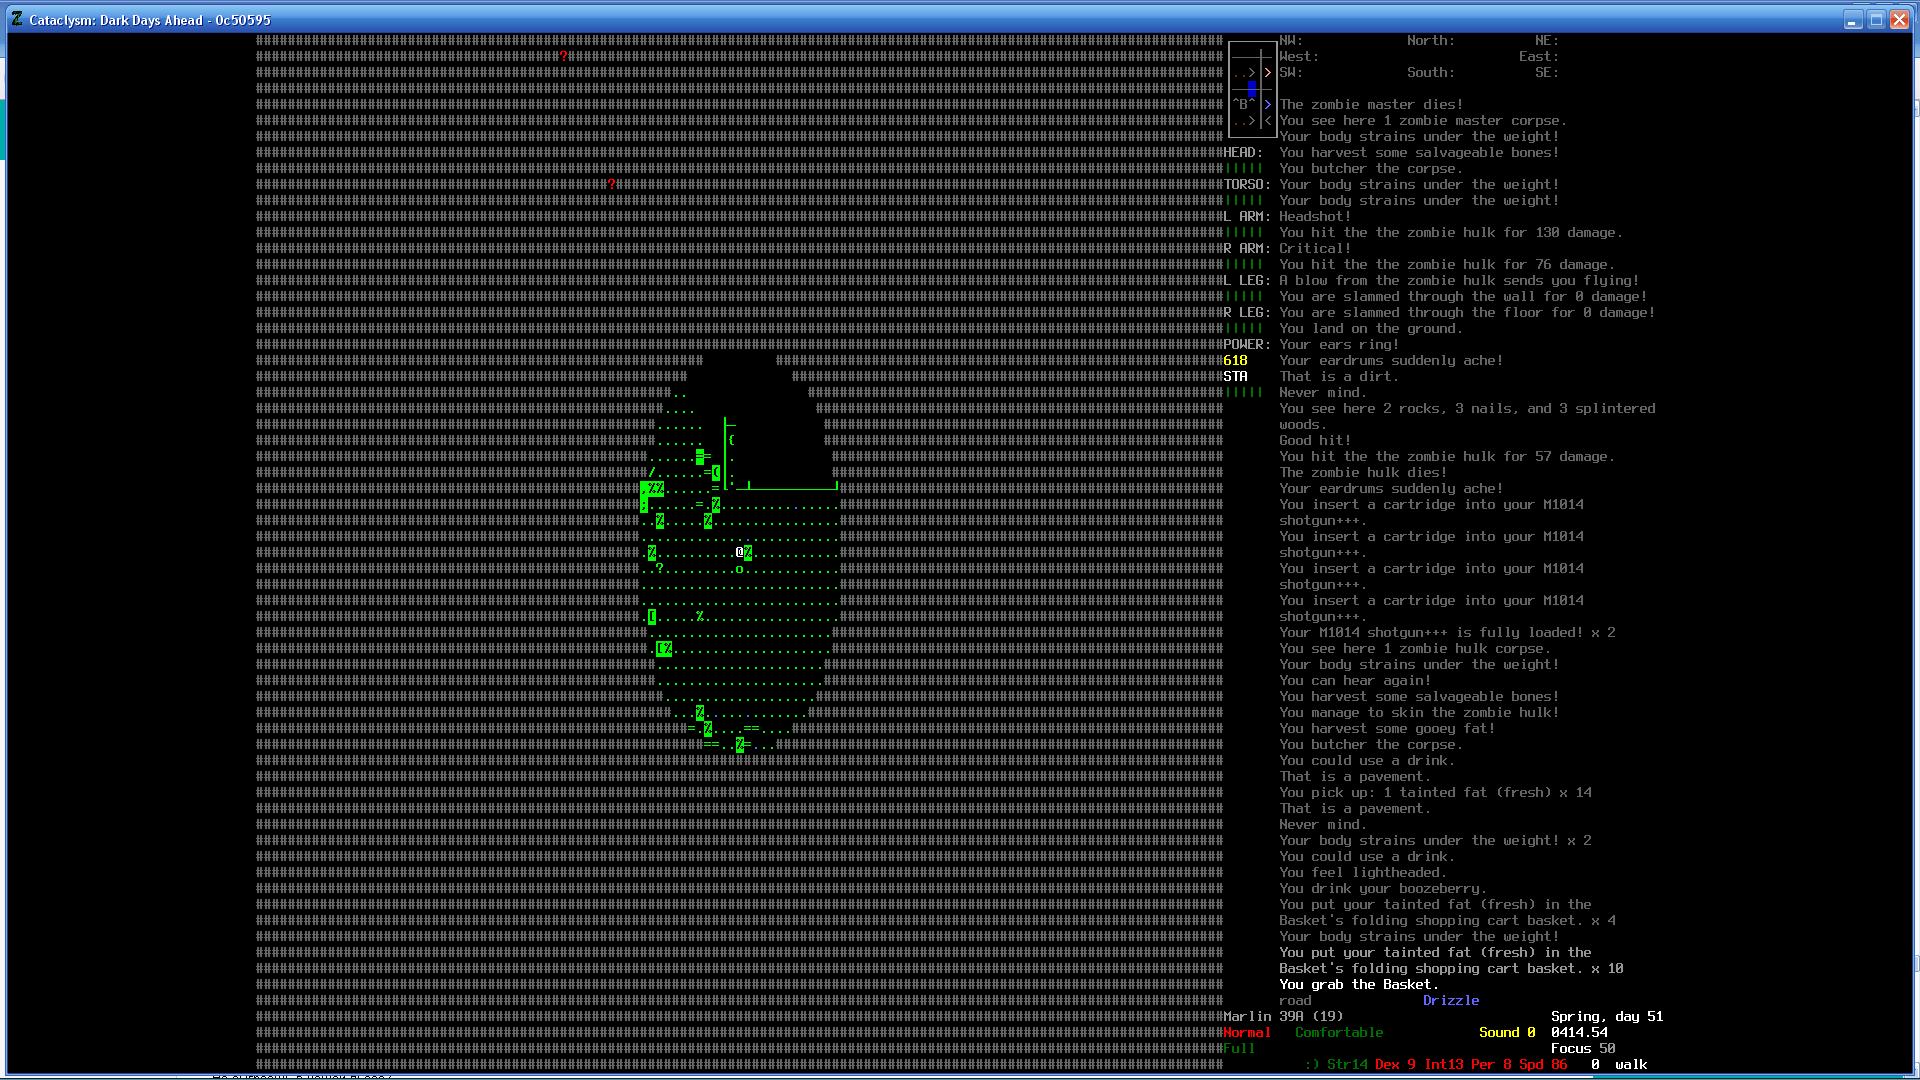The image size is (1920, 1080).
Task: Click the yellow 618 power value
Action: [1235, 360]
